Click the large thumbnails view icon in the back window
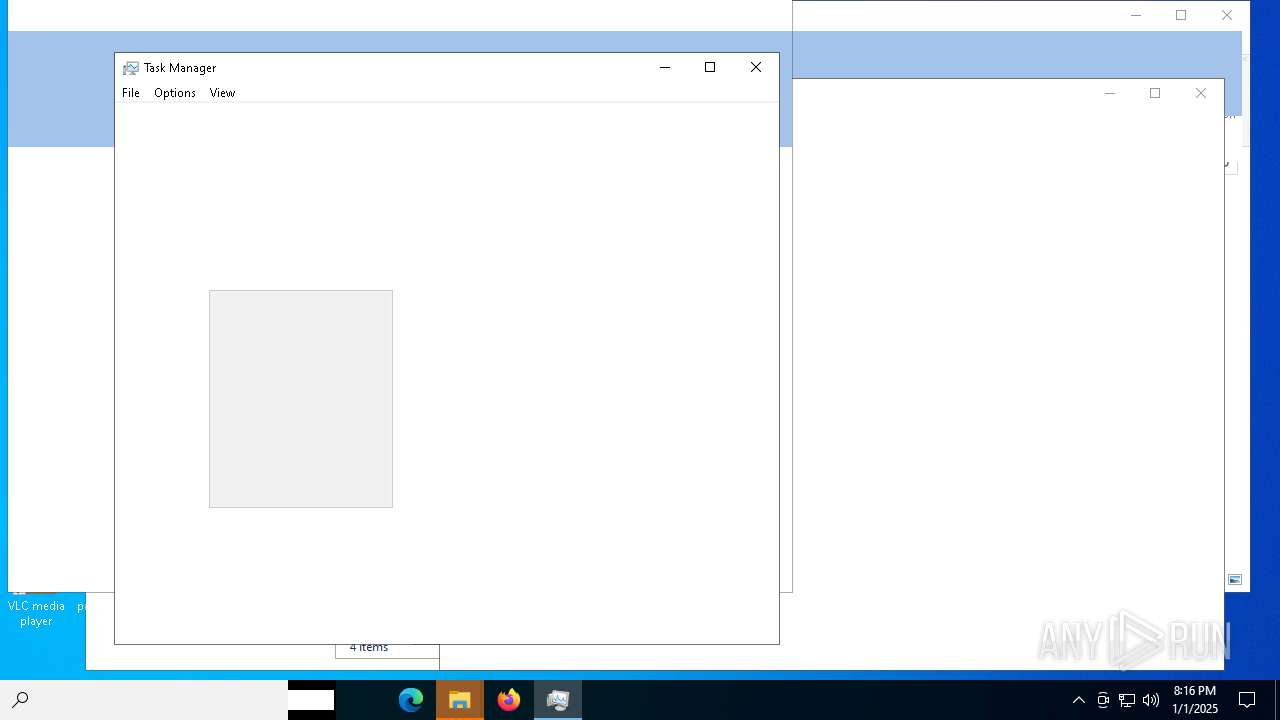Screen dimensions: 1280x720 [x=1235, y=580]
